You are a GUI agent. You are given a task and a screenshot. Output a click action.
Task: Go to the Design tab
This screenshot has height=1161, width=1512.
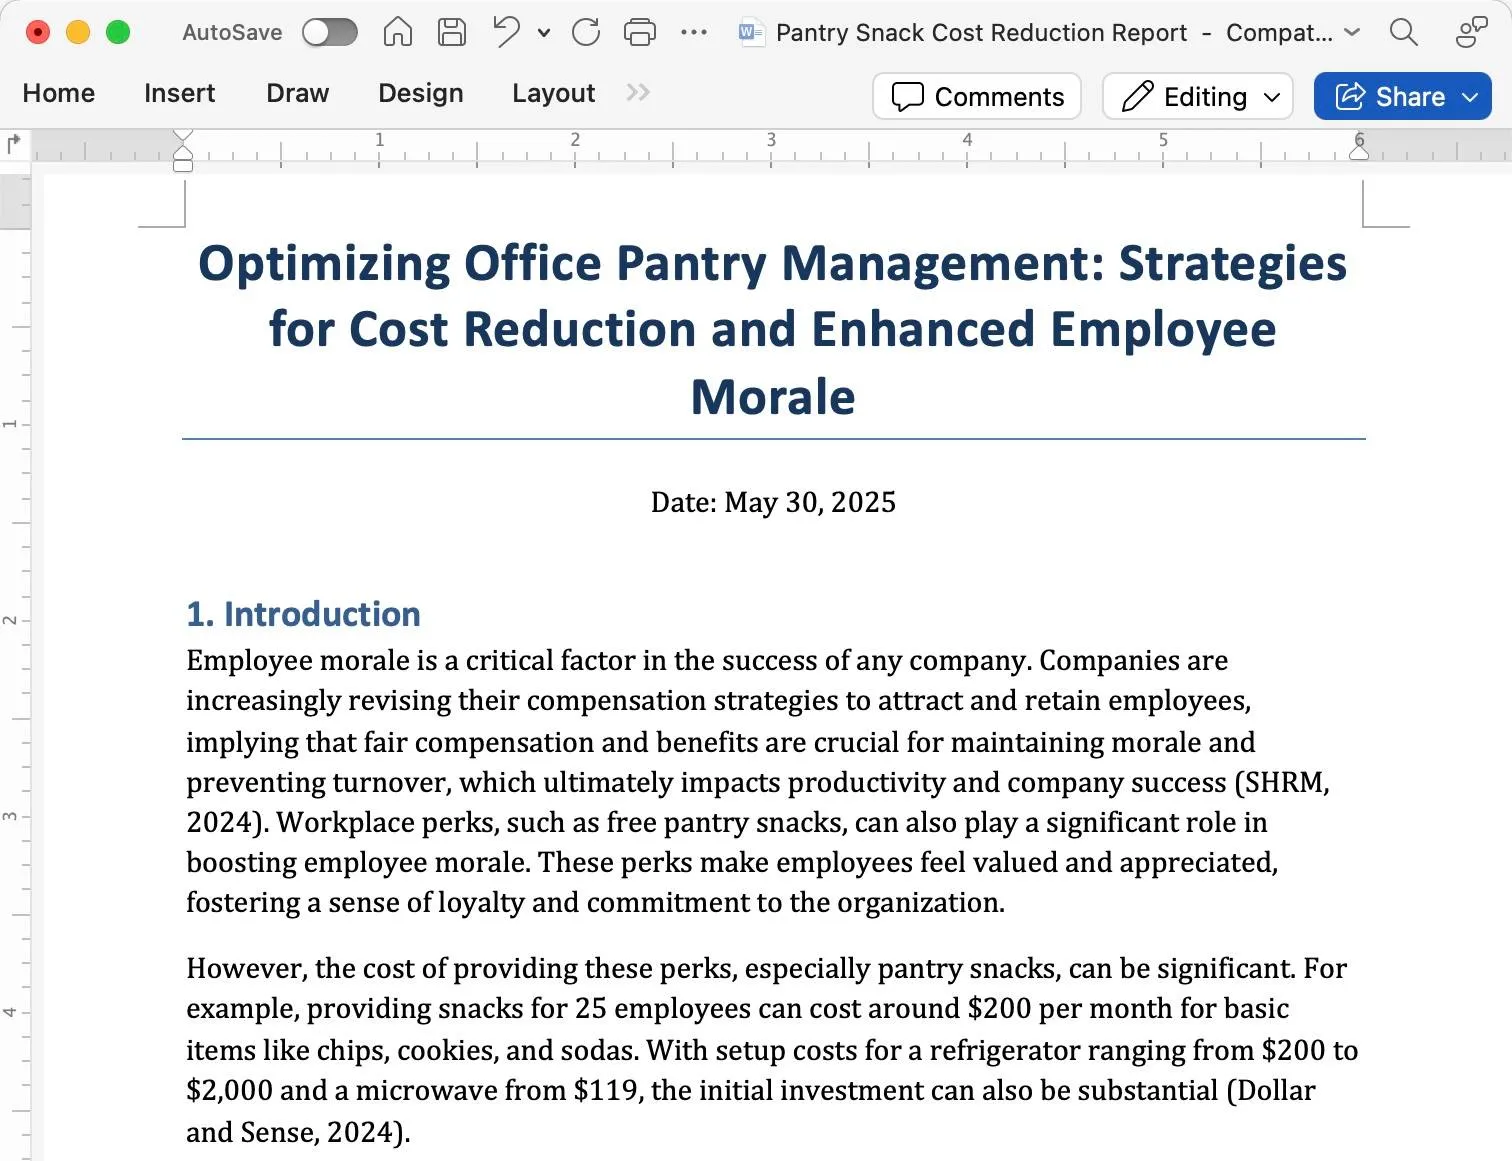coord(420,93)
